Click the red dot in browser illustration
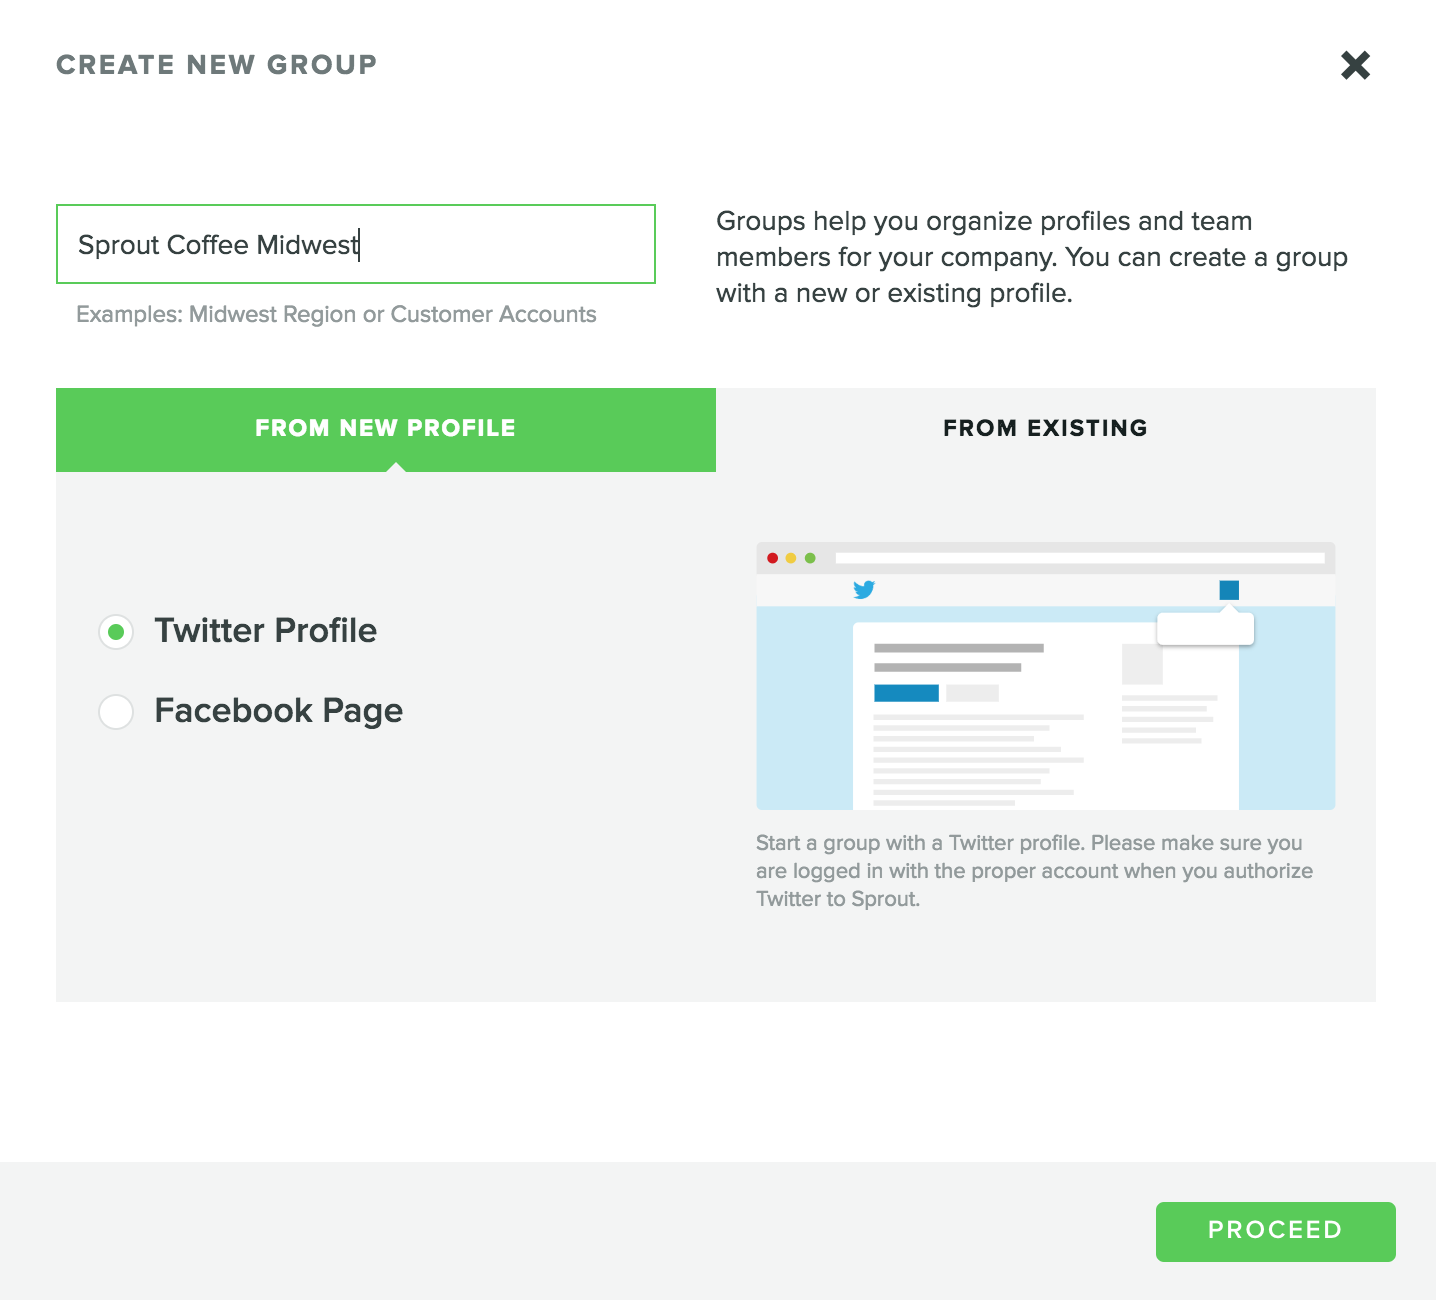The width and height of the screenshot is (1436, 1300). coord(772,558)
